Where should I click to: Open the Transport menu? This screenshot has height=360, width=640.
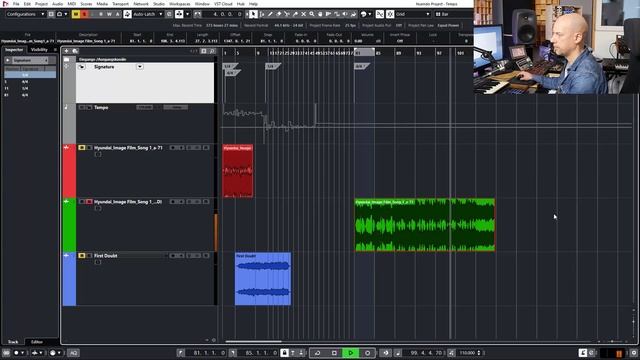tap(120, 4)
